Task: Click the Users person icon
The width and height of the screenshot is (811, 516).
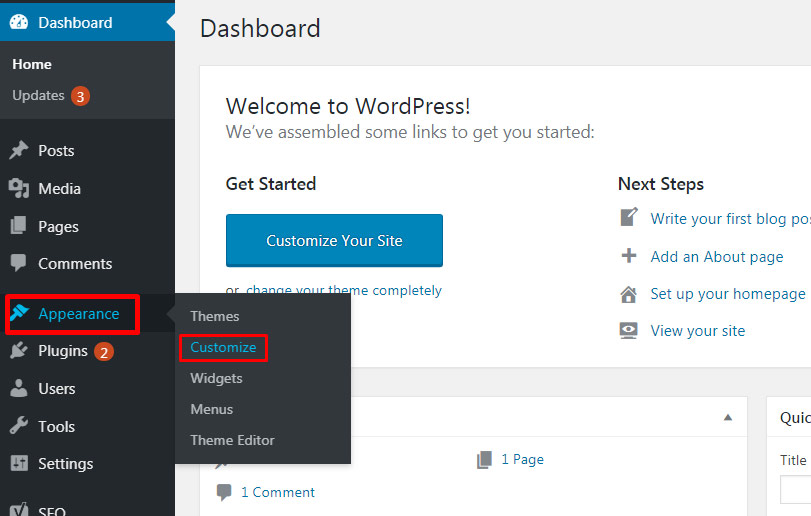Action: tap(19, 388)
